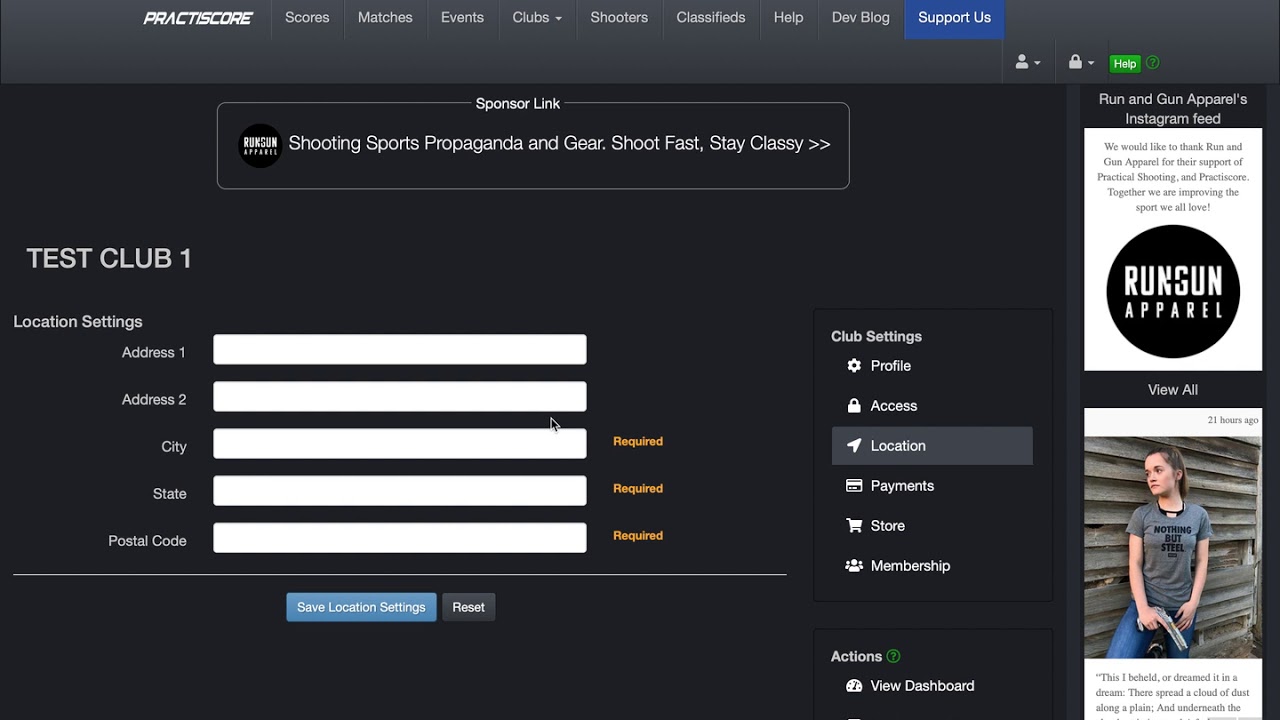Select the Location arrow icon
This screenshot has height=720, width=1280.
click(854, 446)
